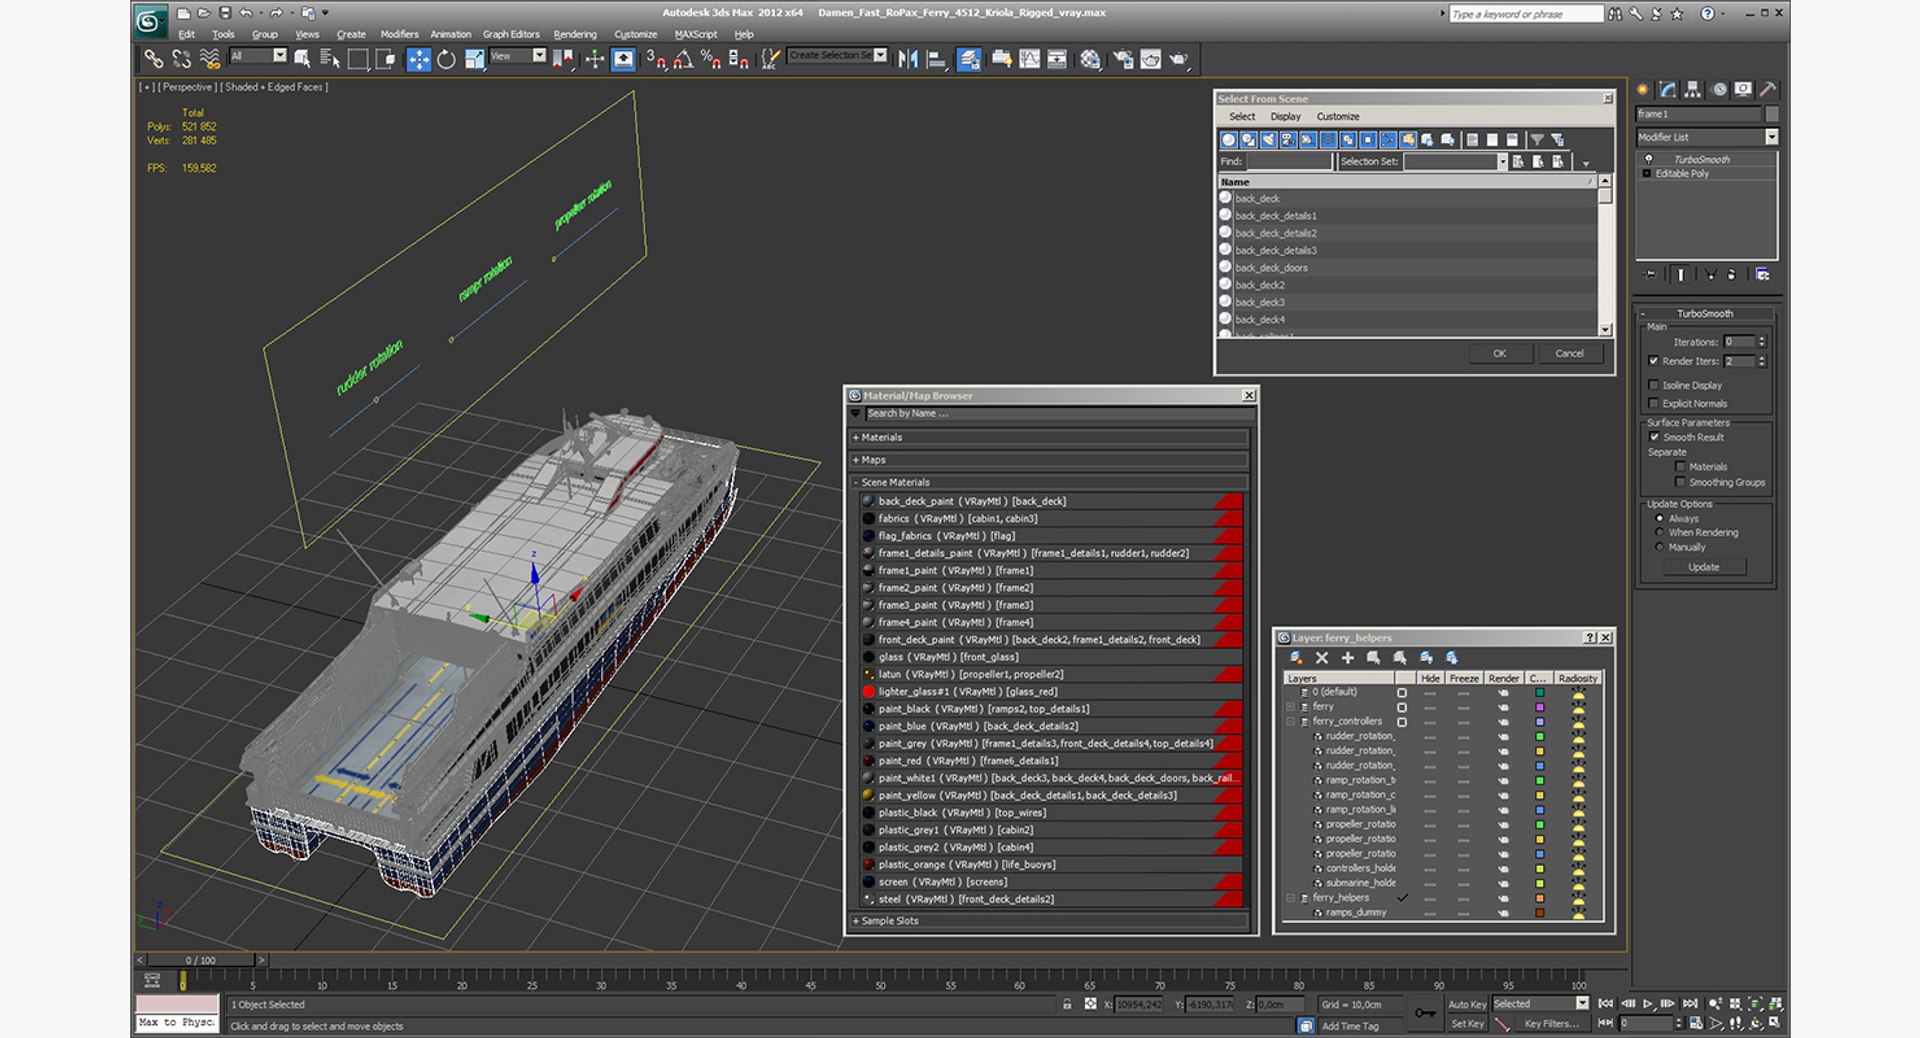The width and height of the screenshot is (1920, 1038).
Task: Click the teapot Render Production icon
Action: [x=1179, y=60]
